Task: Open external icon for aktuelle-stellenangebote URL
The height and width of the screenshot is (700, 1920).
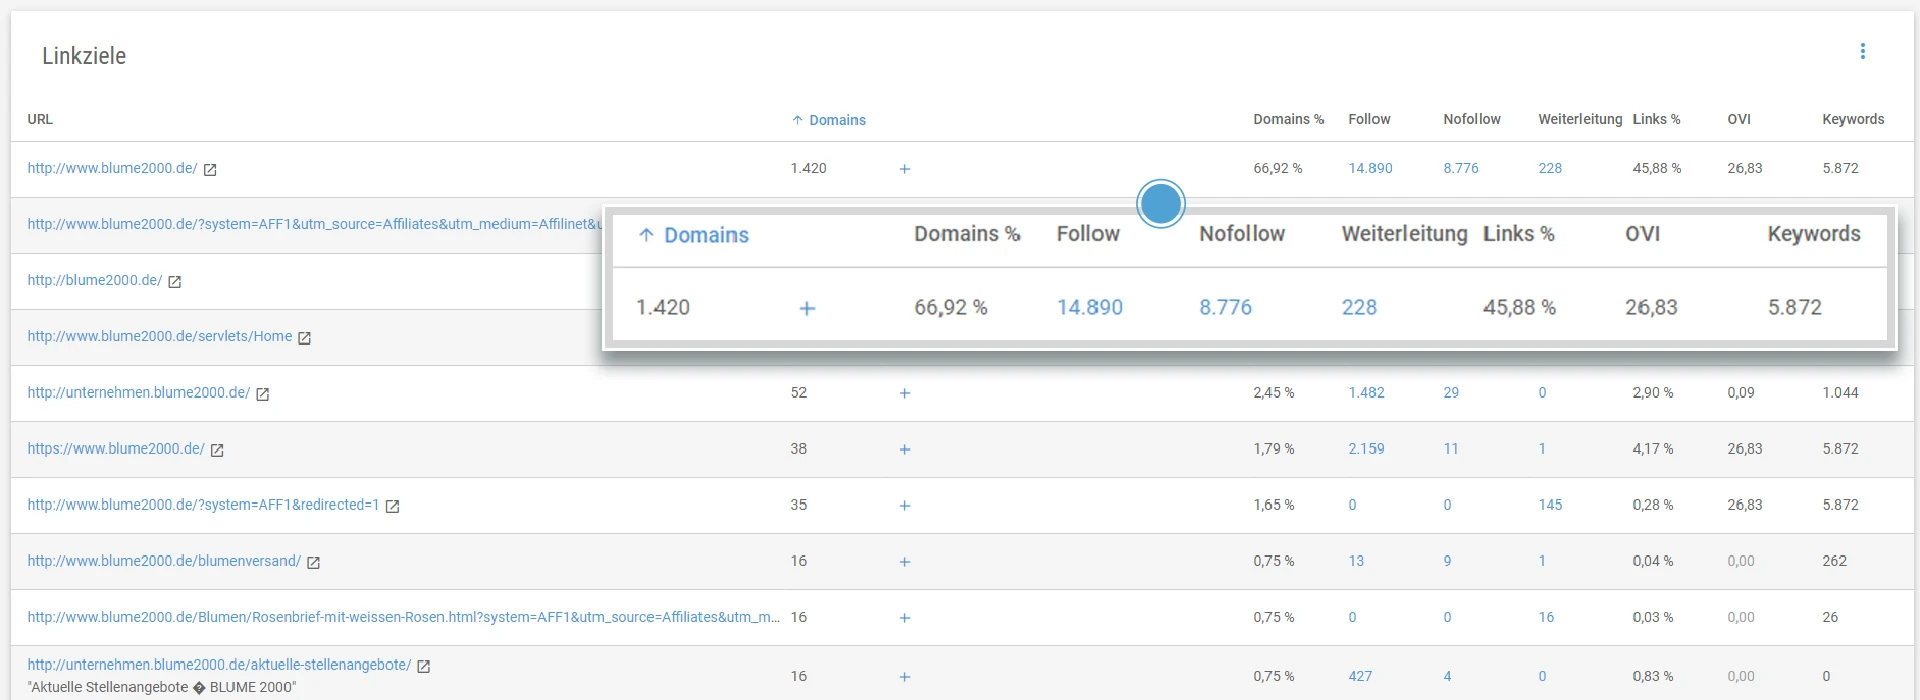Action: tap(423, 666)
